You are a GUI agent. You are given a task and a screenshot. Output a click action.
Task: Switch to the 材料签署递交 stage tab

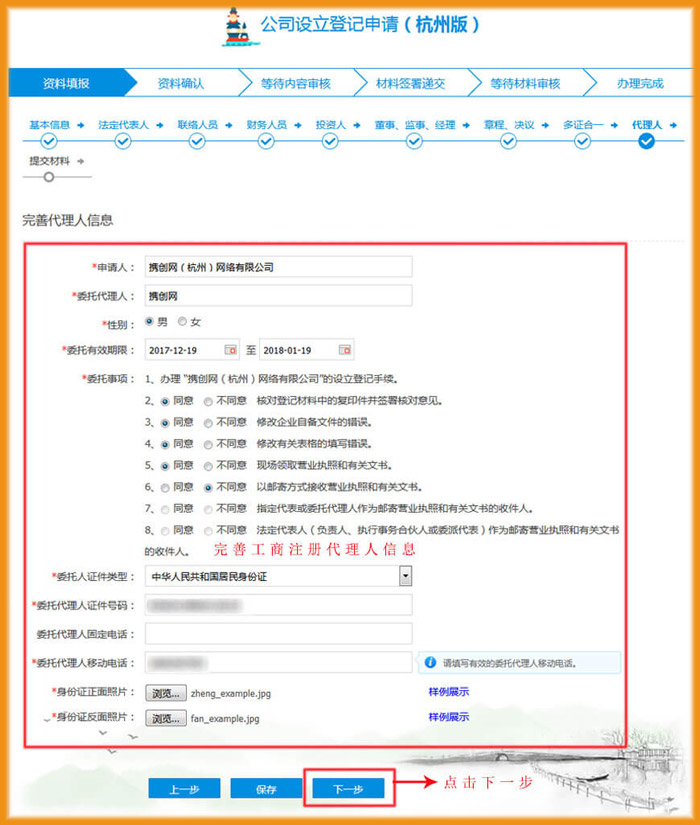tap(410, 84)
